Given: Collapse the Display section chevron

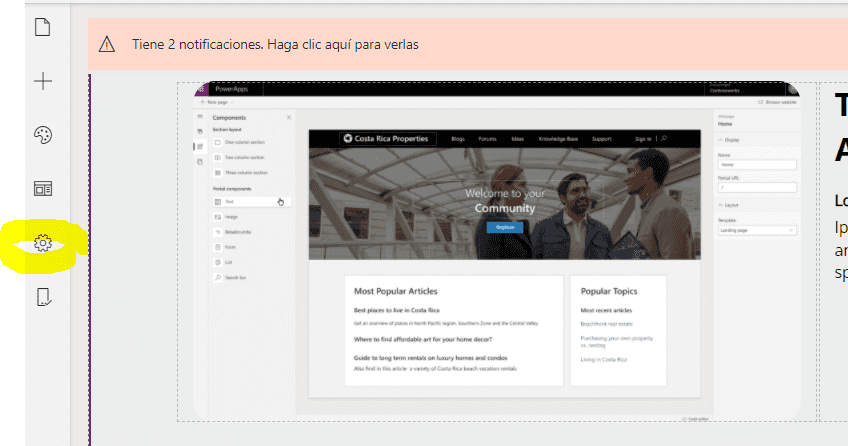Looking at the screenshot, I should coord(721,140).
